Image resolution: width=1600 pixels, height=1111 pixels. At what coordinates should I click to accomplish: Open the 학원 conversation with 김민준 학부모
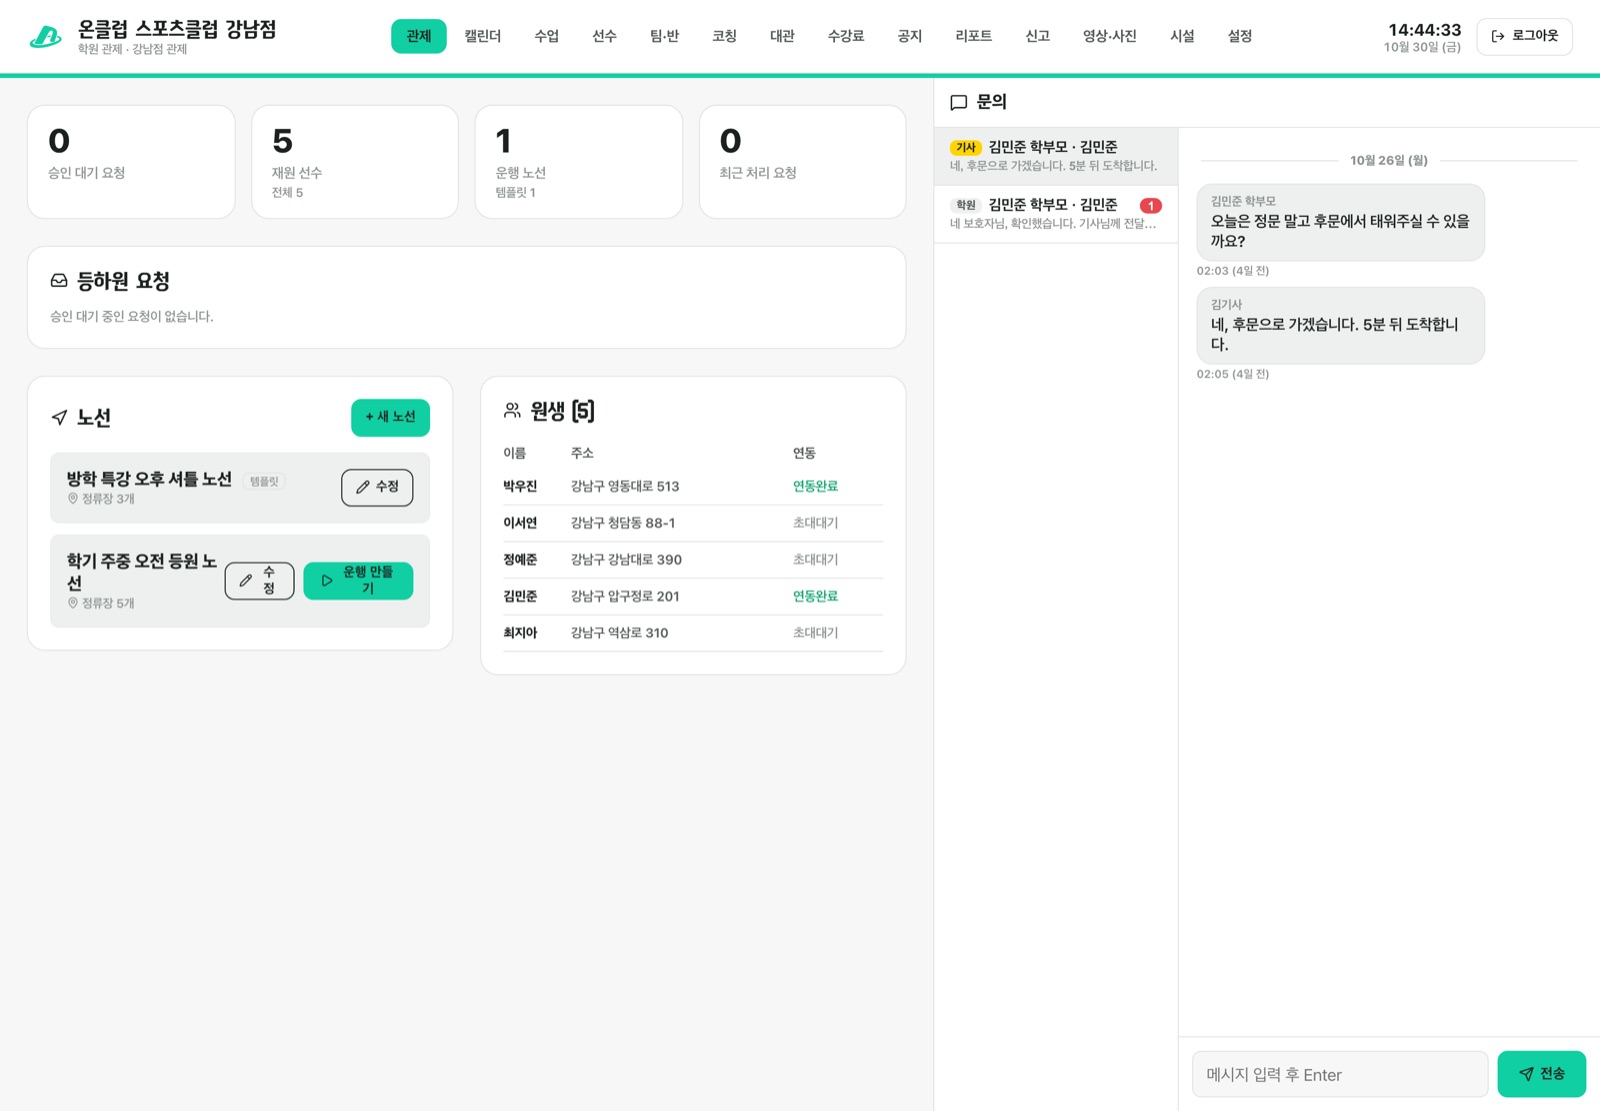[x=1055, y=214]
